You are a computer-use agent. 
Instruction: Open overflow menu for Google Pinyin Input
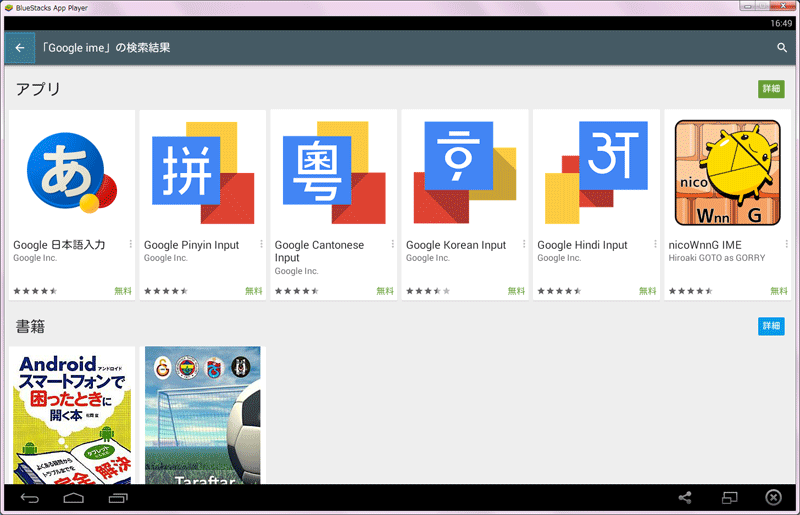point(261,244)
